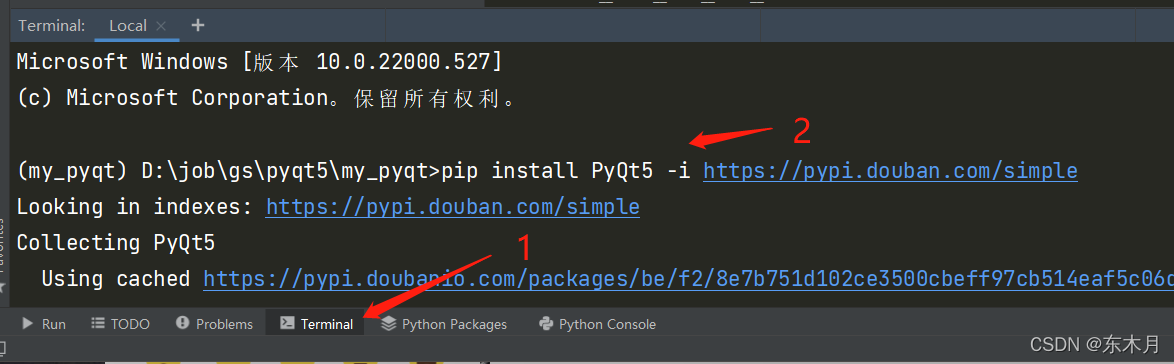The image size is (1174, 364).
Task: Click the Collecting PyQt5 output line
Action: (x=116, y=243)
